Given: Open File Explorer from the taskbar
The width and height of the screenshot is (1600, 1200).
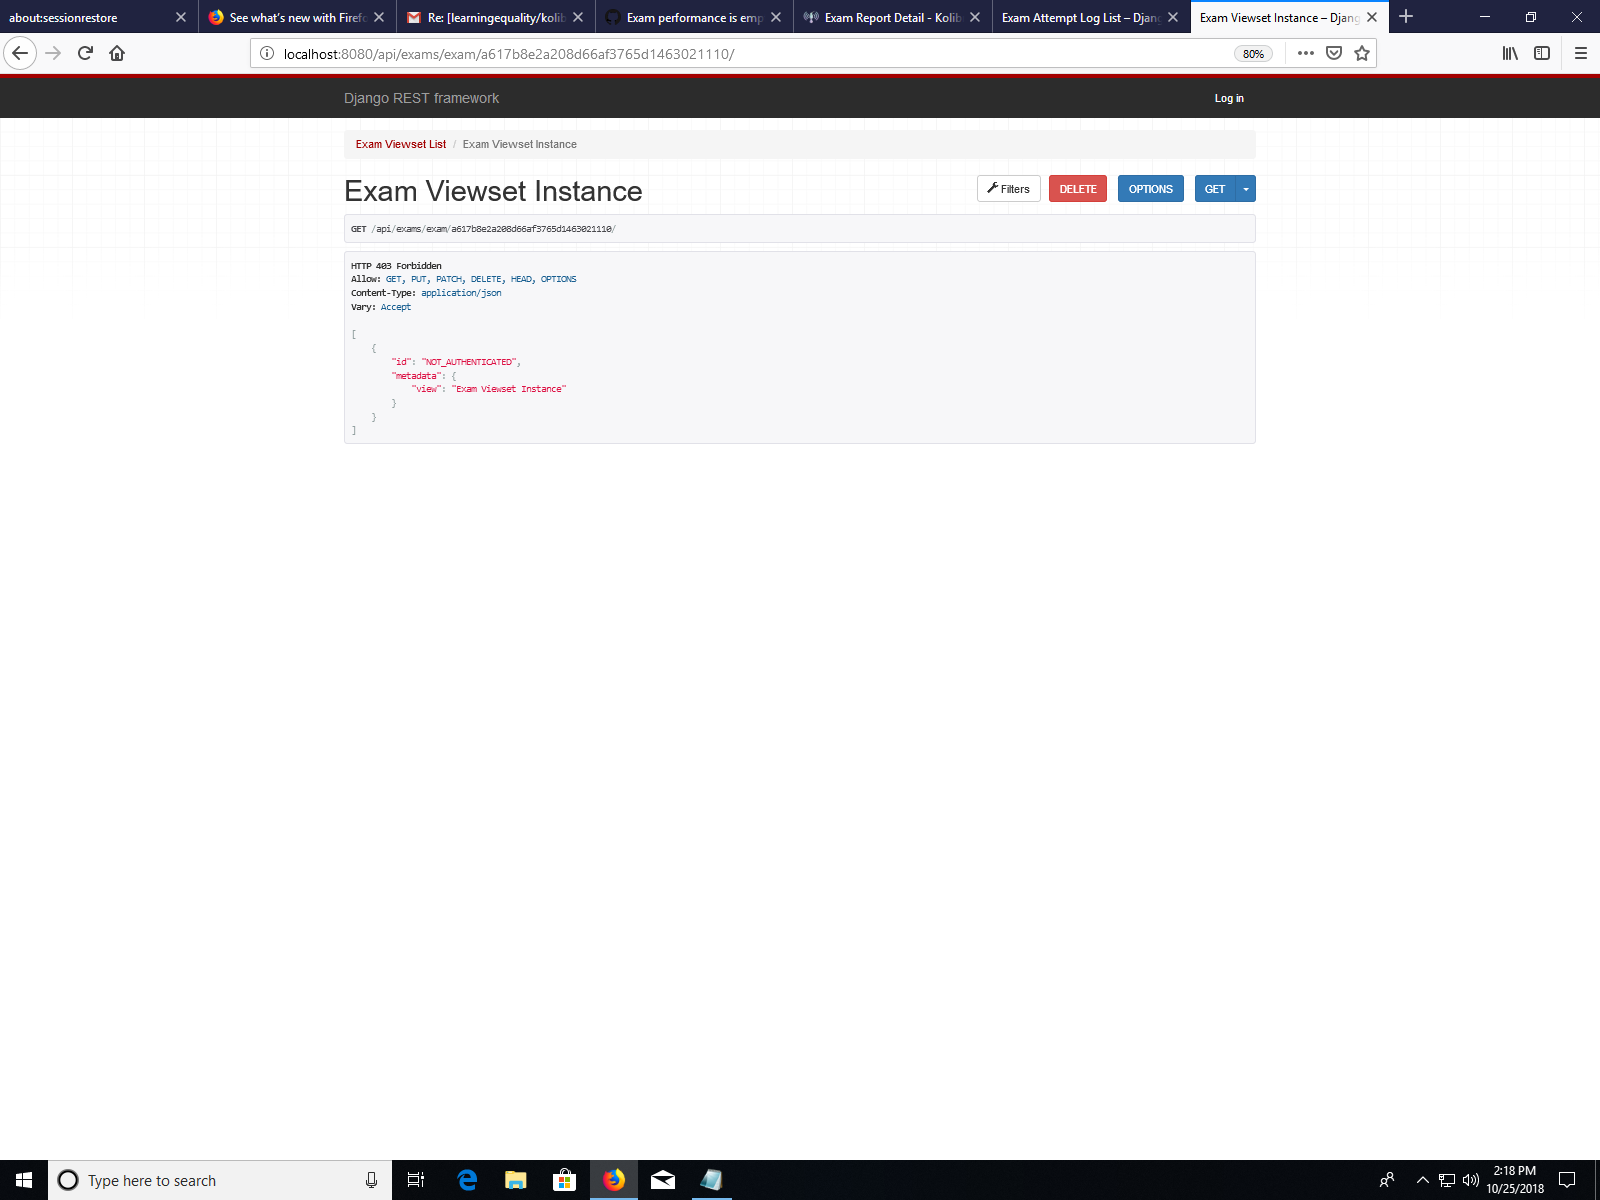Looking at the screenshot, I should 515,1180.
